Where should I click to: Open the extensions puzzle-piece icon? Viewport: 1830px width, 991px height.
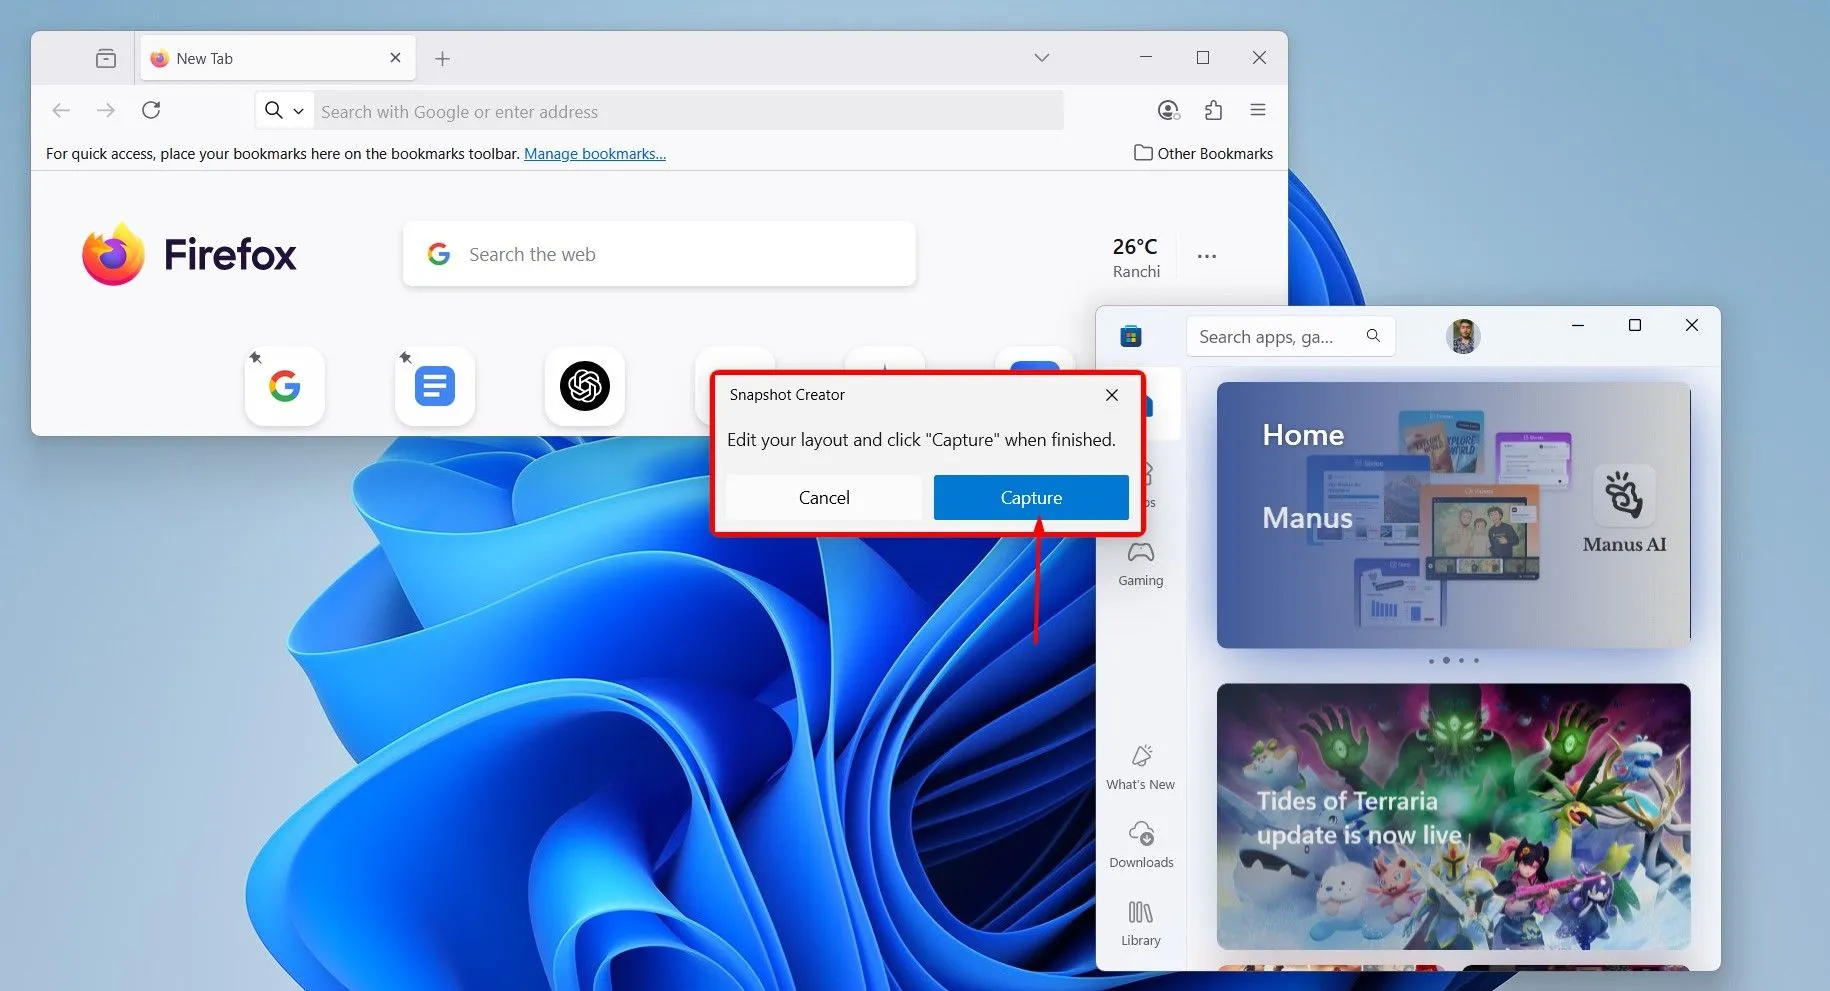[x=1213, y=110]
